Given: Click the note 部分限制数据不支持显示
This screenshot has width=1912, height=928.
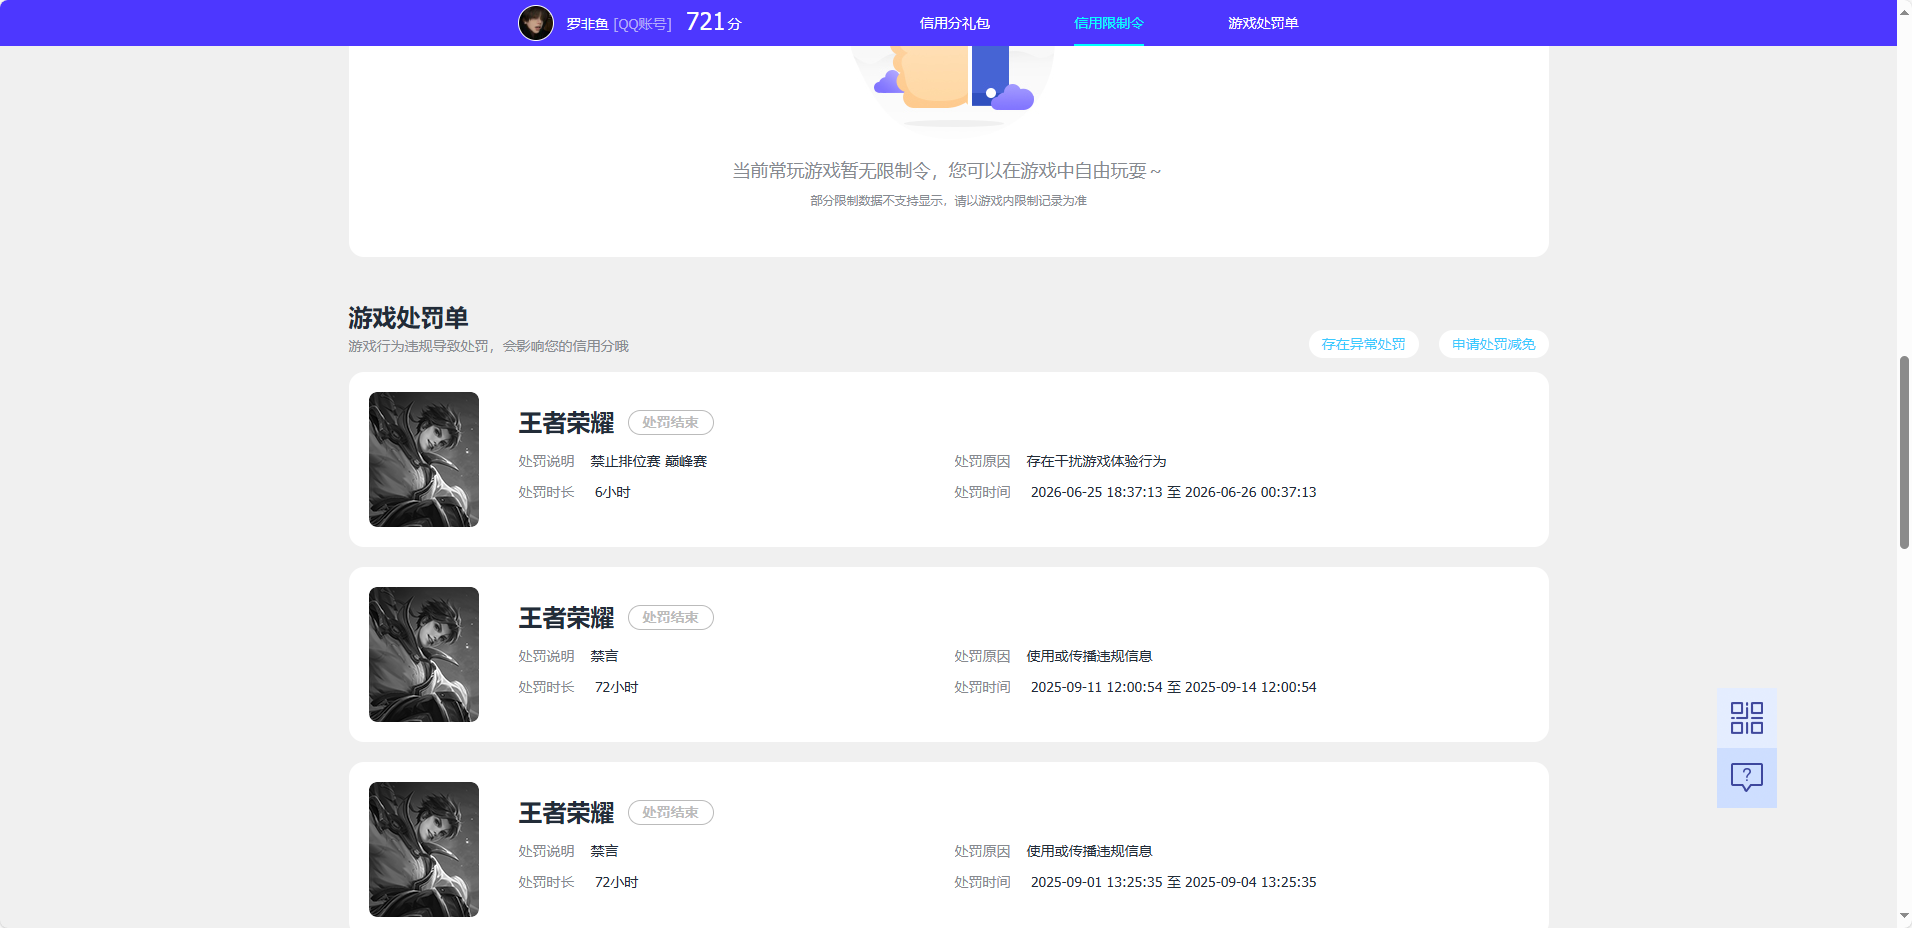Looking at the screenshot, I should point(948,201).
